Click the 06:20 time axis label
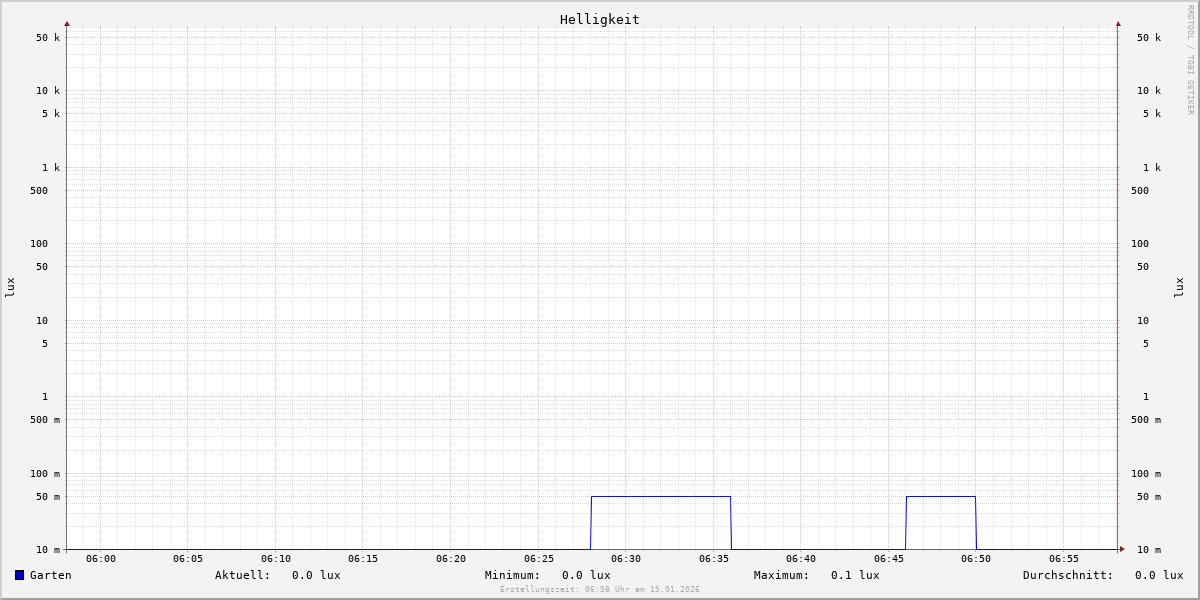This screenshot has height=600, width=1200. pos(451,559)
